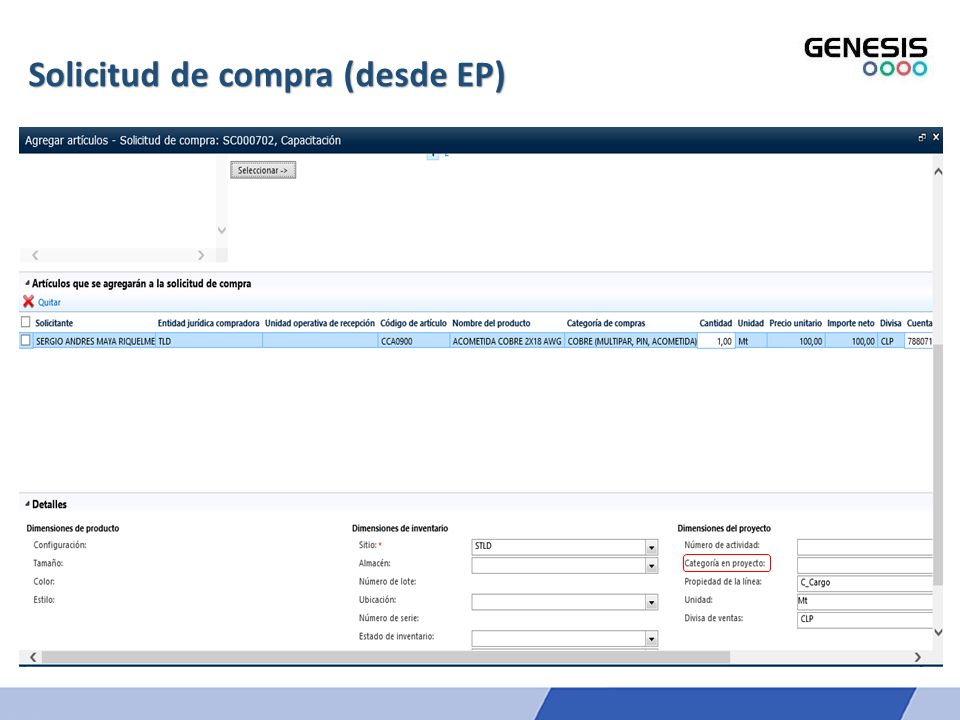
Task: Click the red X Quitar icon
Action: click(28, 301)
